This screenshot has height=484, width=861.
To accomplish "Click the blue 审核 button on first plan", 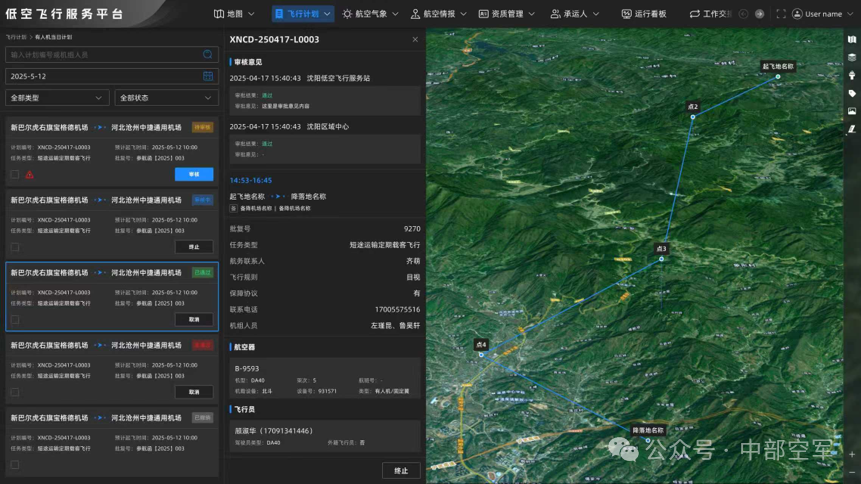I will [194, 174].
